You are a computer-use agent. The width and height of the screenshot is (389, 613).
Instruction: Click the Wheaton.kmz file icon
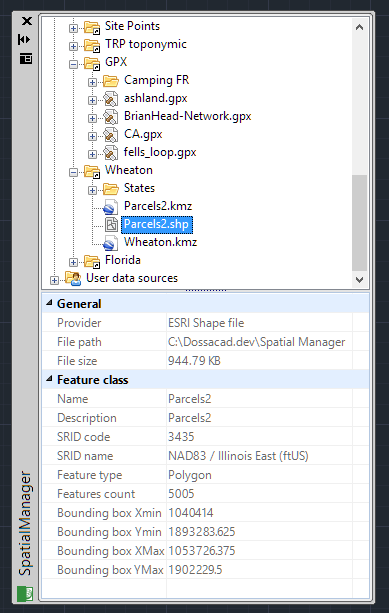tap(111, 243)
